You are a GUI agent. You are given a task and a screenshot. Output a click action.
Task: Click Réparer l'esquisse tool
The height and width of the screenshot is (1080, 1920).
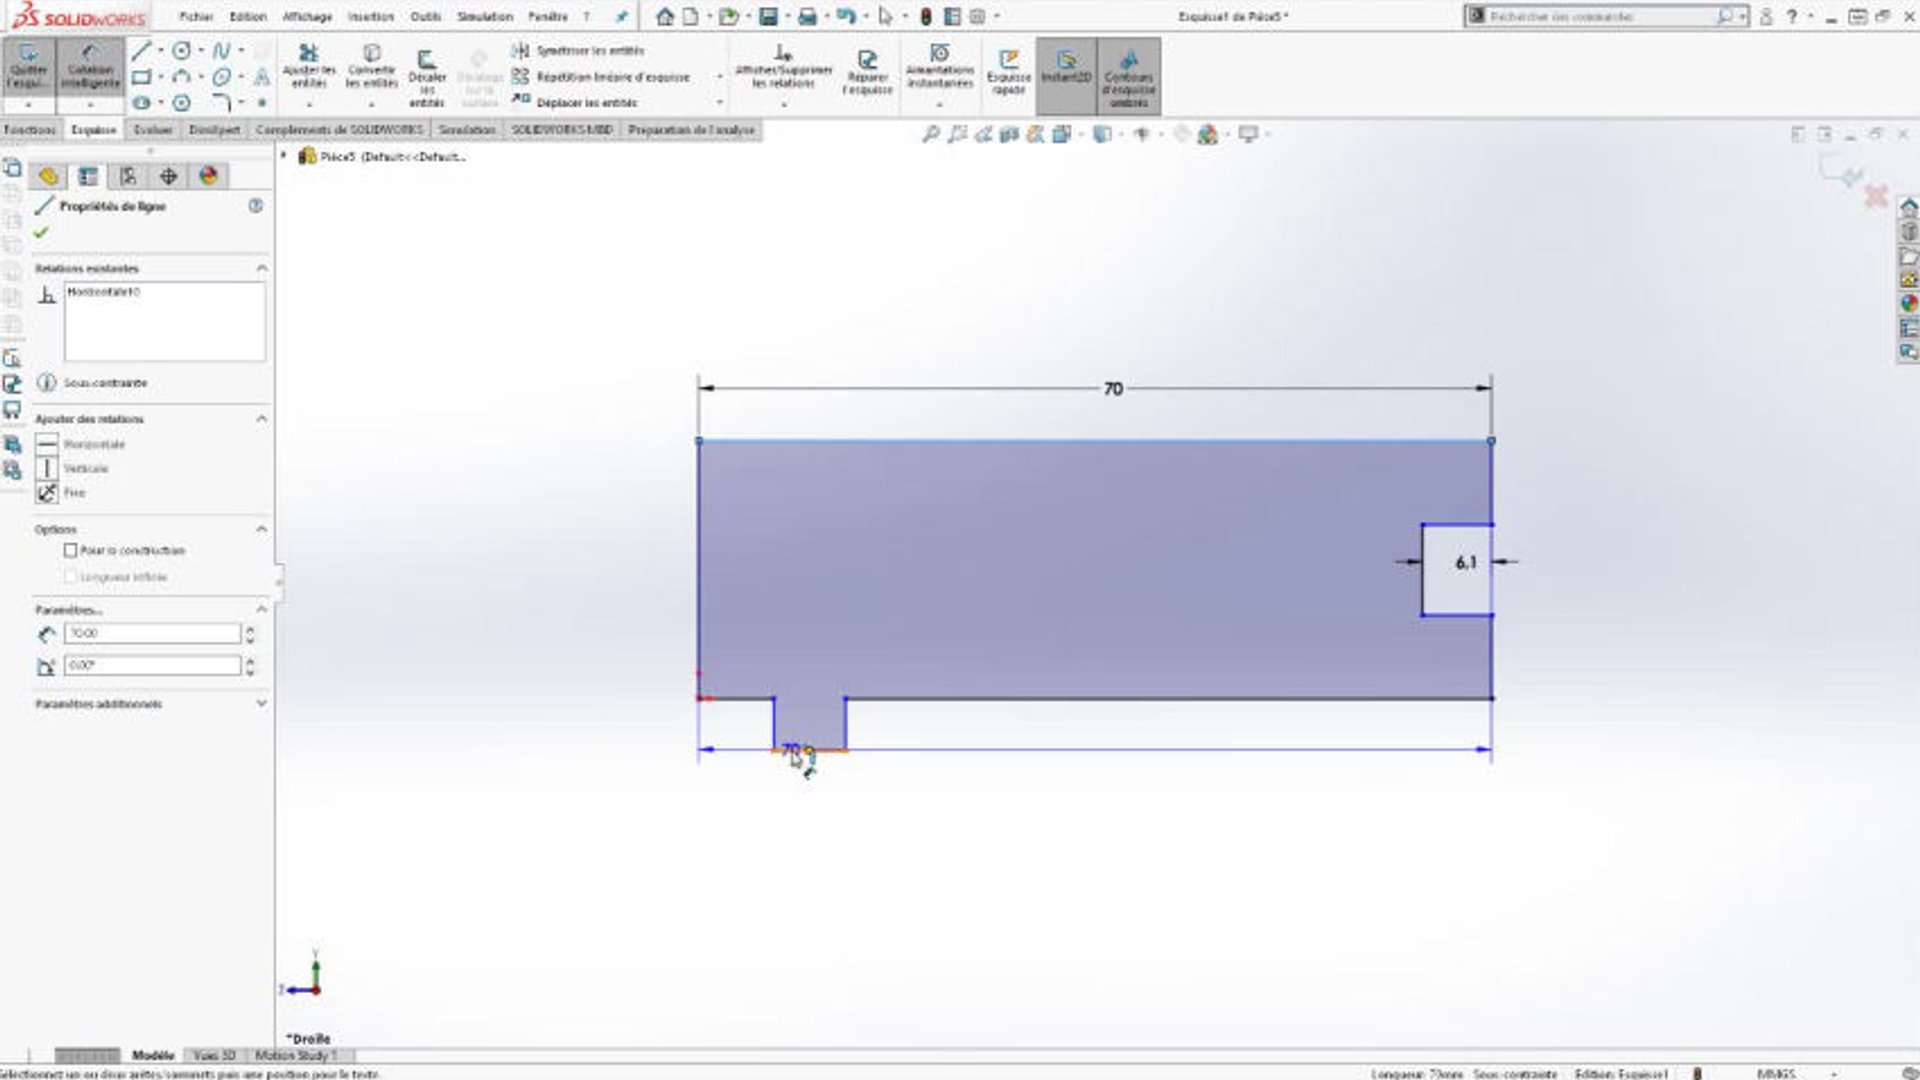point(867,72)
